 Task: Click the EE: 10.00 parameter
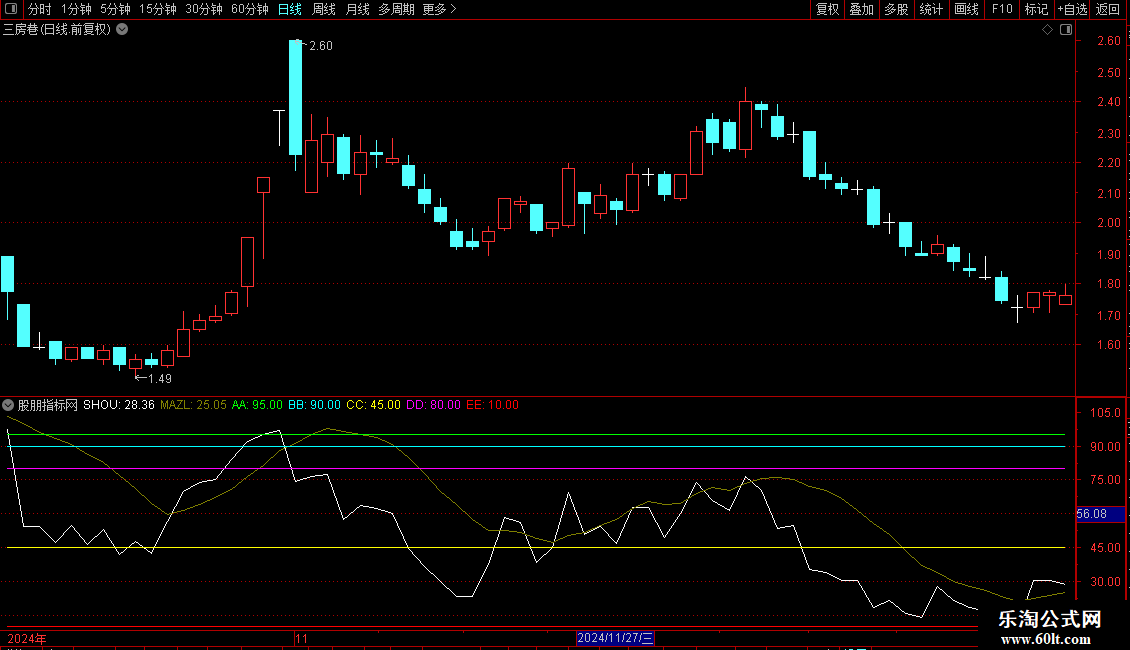pyautogui.click(x=492, y=405)
